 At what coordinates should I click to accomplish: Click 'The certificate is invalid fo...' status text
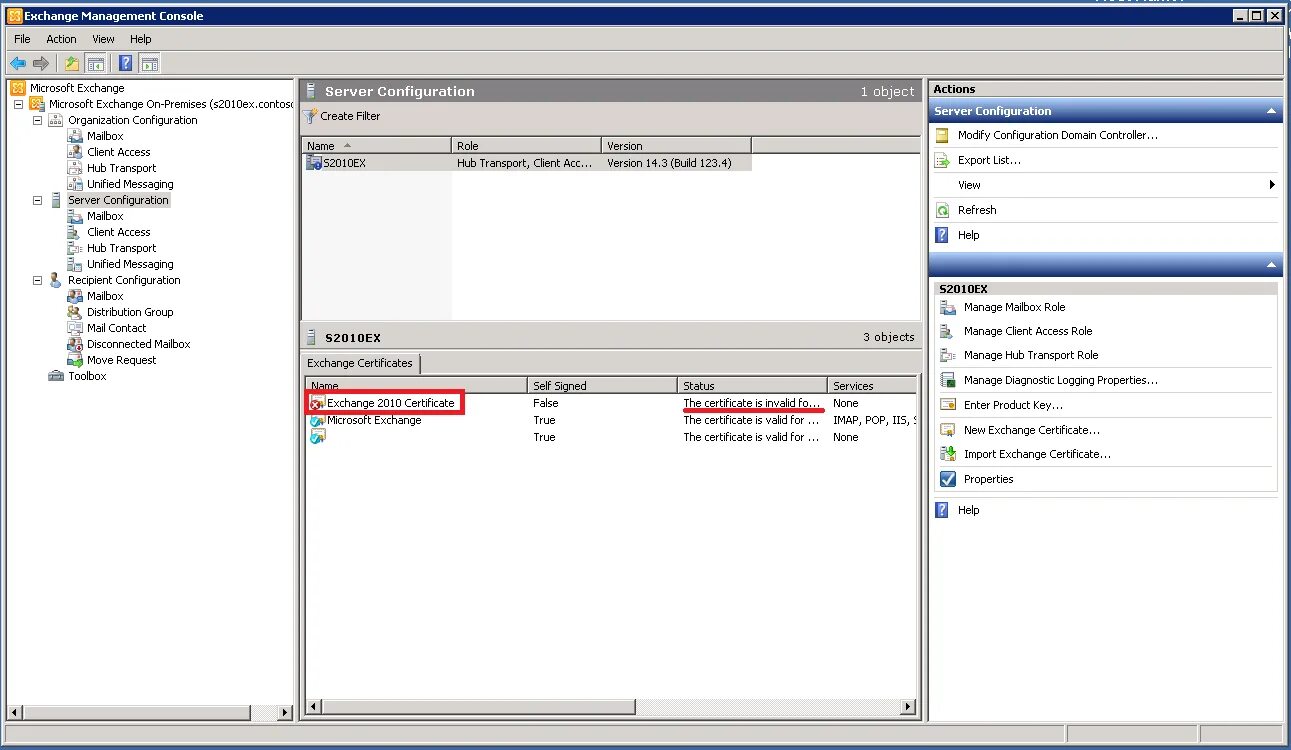click(x=752, y=403)
